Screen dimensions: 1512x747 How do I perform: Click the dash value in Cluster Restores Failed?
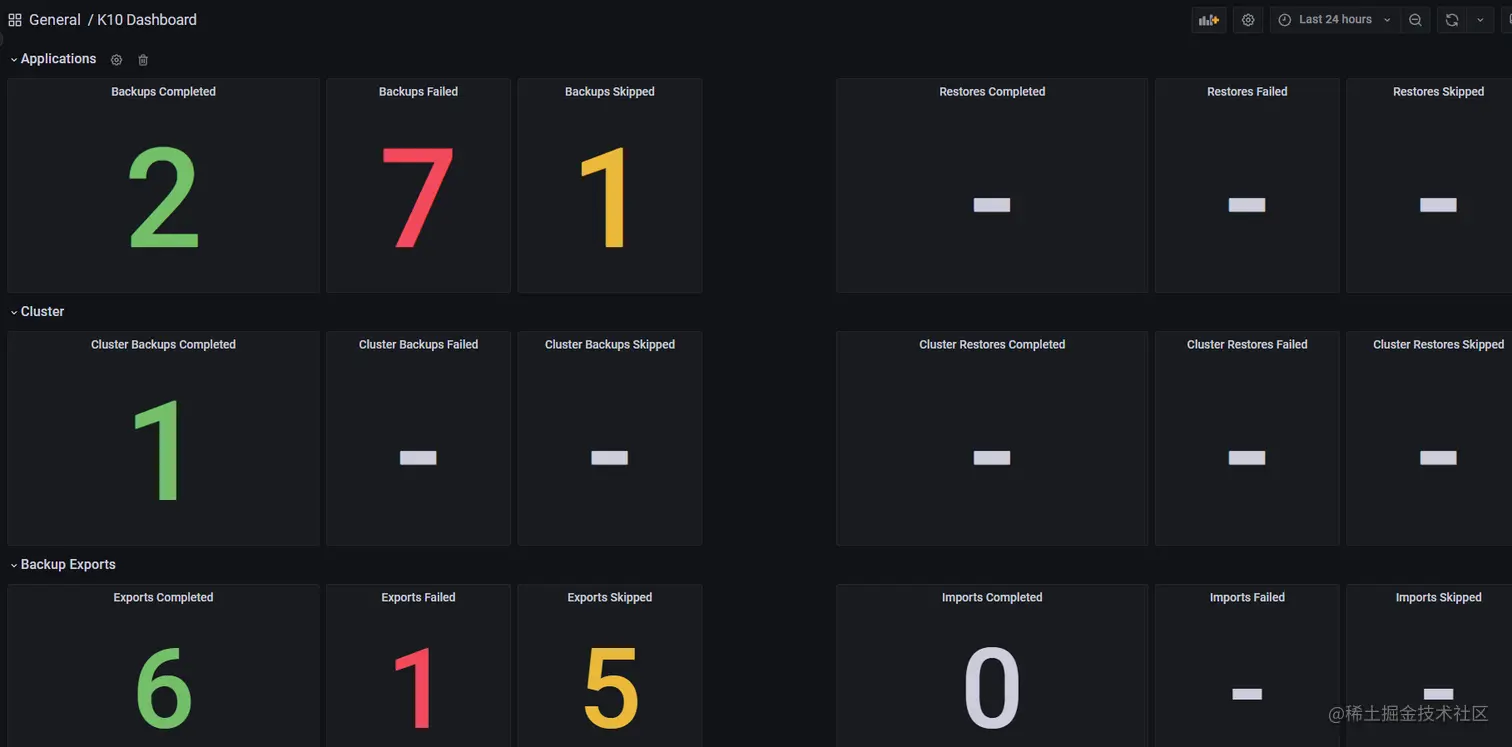point(1247,458)
